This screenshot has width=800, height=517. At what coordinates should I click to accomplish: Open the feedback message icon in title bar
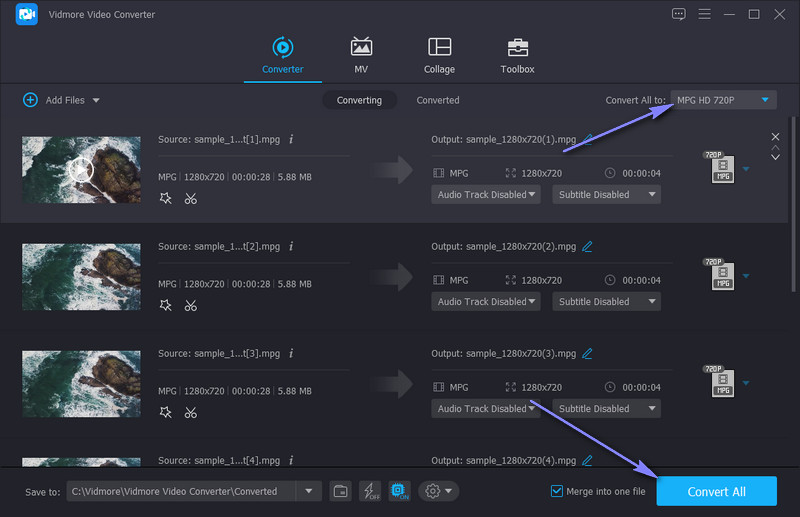click(679, 14)
